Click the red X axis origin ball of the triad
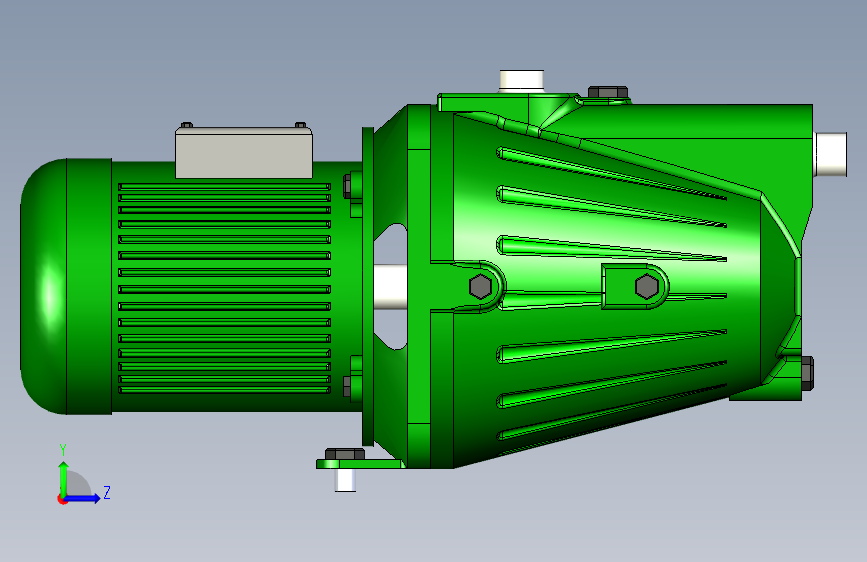 click(62, 499)
